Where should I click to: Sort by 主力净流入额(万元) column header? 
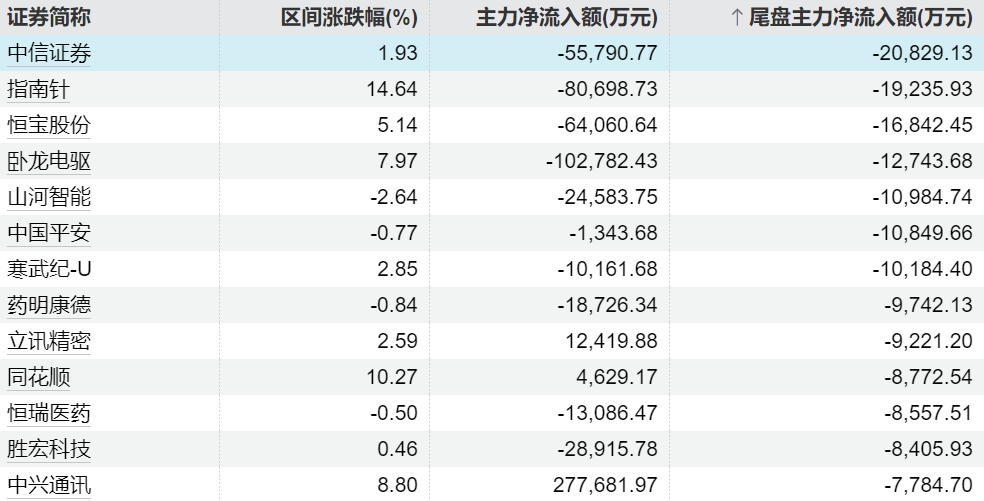pos(567,18)
